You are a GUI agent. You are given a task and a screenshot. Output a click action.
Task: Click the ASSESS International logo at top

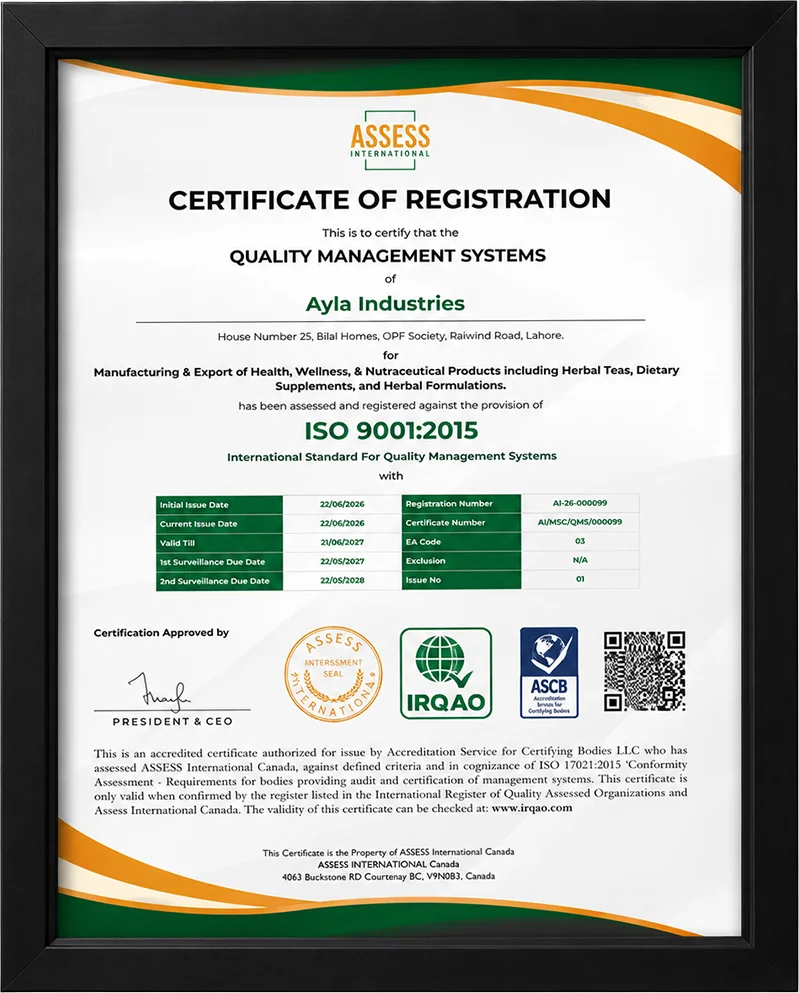pos(390,141)
